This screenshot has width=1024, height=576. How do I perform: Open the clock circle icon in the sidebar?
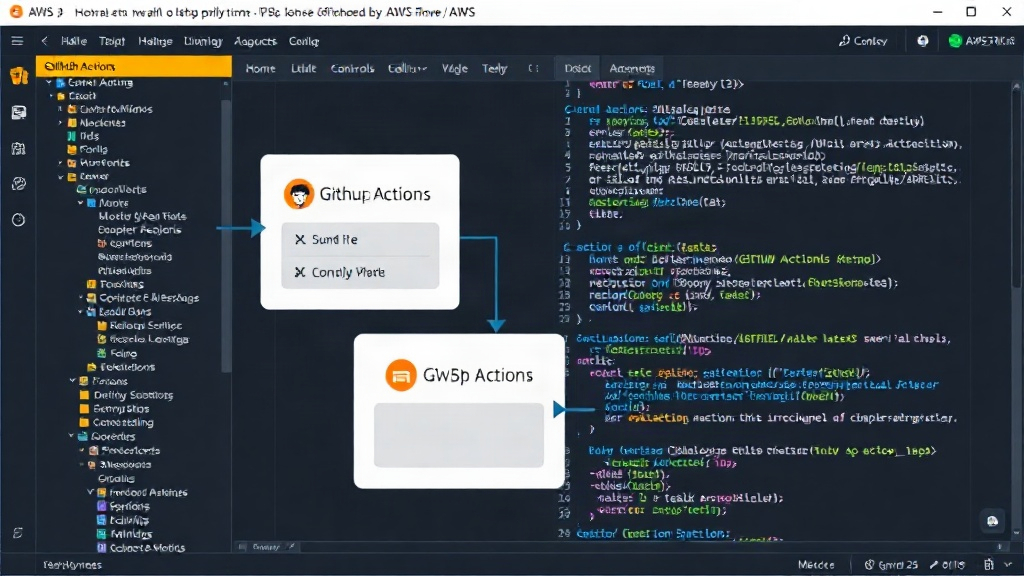(x=19, y=220)
